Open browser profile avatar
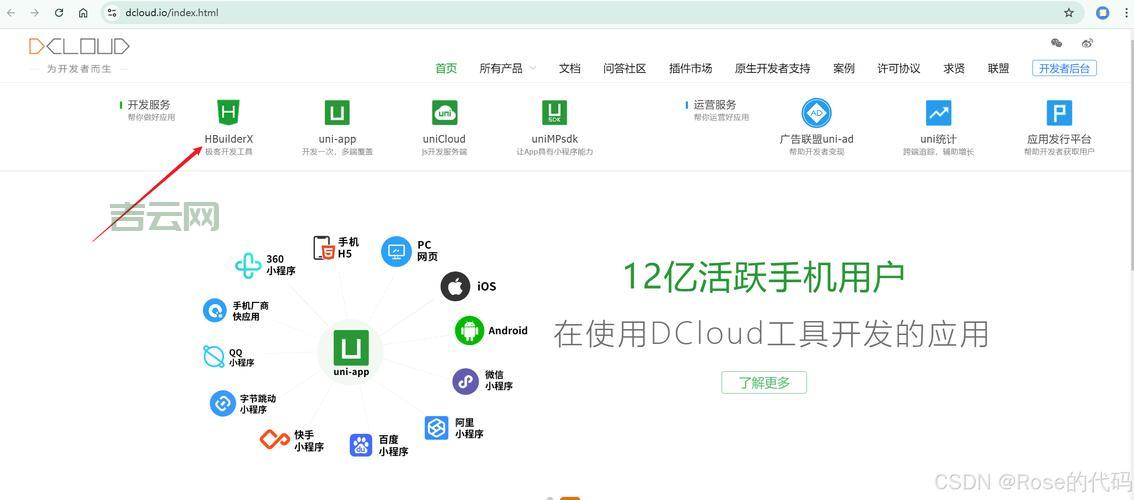This screenshot has width=1134, height=500. coord(1103,13)
